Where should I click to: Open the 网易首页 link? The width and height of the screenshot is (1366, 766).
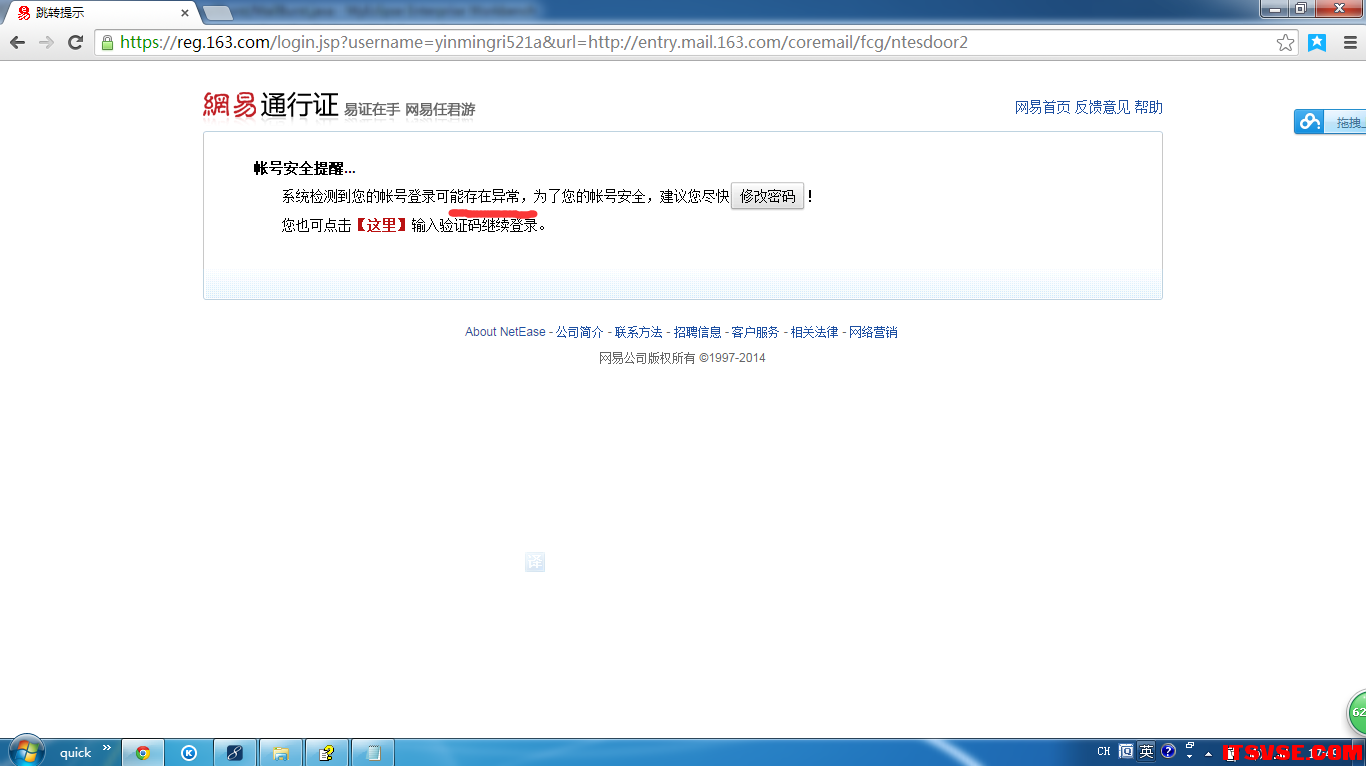[x=1042, y=107]
